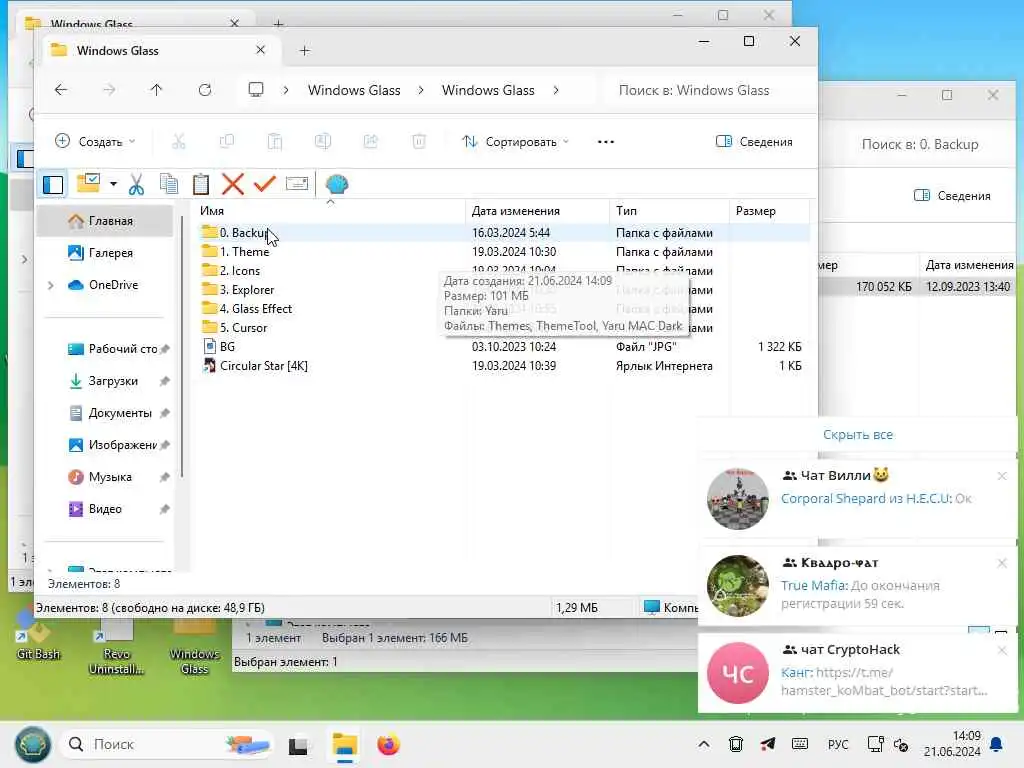Click second Windows Glass breadcrumb segment
This screenshot has height=768, width=1024.
click(488, 90)
